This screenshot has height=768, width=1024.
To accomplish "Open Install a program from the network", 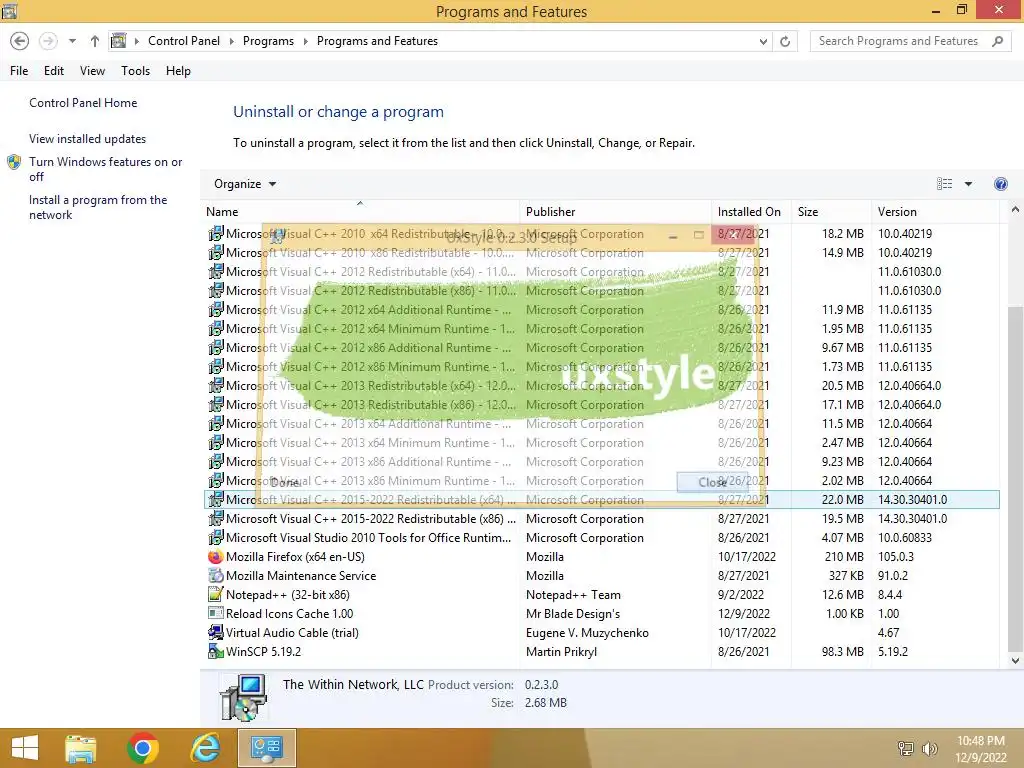I will tap(98, 207).
